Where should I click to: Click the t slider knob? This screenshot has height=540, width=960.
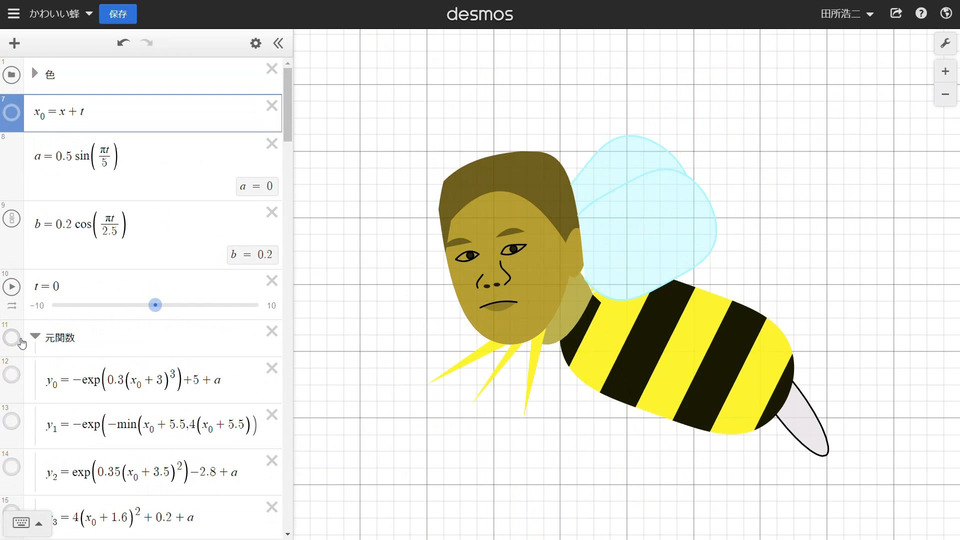155,305
